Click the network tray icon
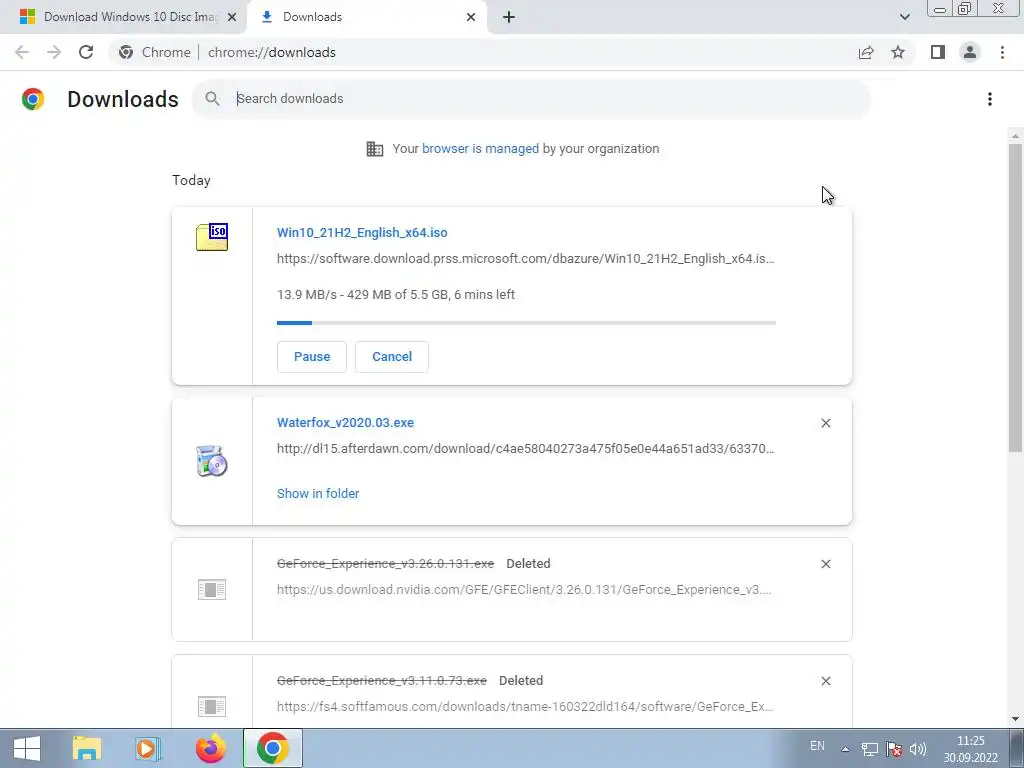Image resolution: width=1024 pixels, height=768 pixels. pos(869,749)
